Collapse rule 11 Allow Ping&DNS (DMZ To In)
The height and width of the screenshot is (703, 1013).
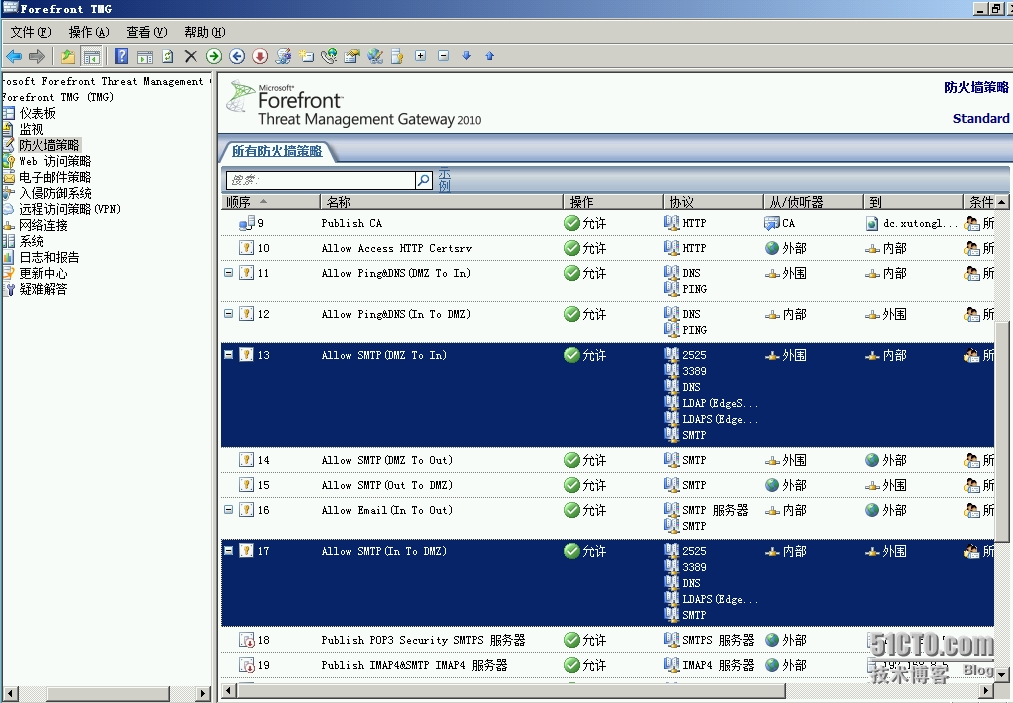pyautogui.click(x=228, y=273)
